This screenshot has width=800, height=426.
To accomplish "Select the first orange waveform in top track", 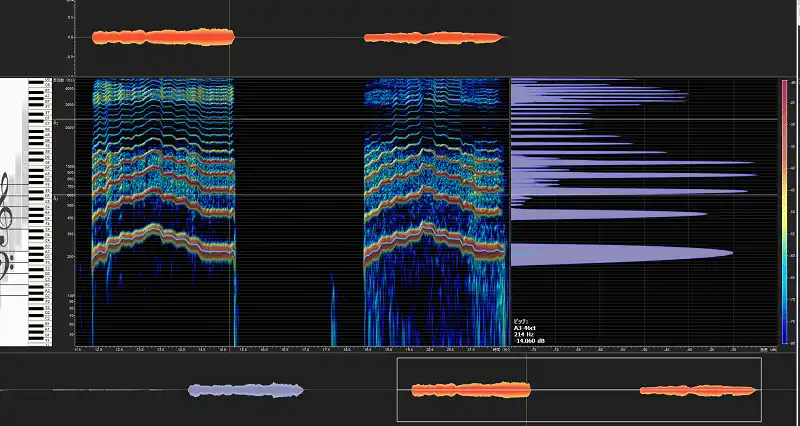I will click(162, 38).
